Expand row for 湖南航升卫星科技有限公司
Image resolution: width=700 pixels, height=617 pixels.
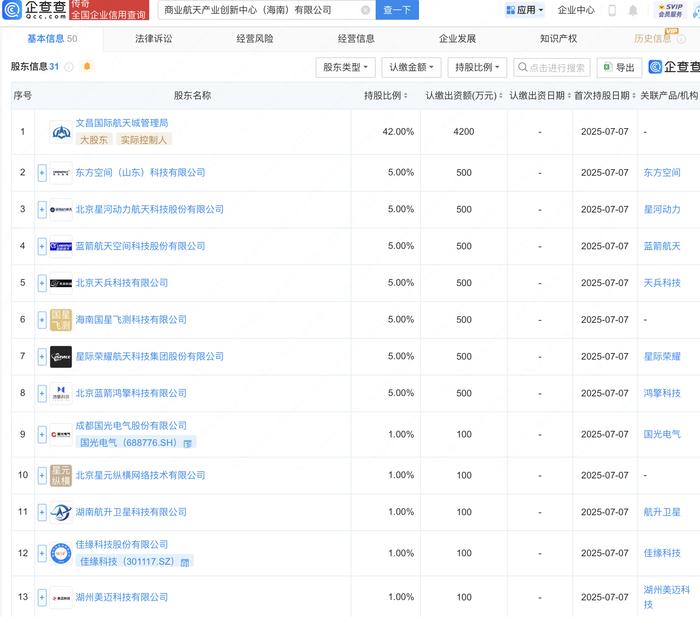pyautogui.click(x=42, y=512)
